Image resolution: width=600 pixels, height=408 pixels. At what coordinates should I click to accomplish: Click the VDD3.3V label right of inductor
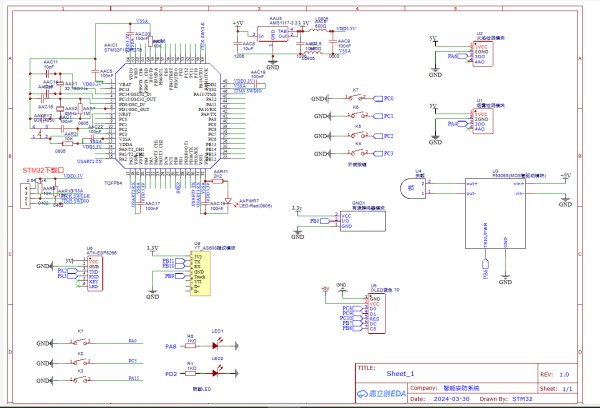[346, 29]
